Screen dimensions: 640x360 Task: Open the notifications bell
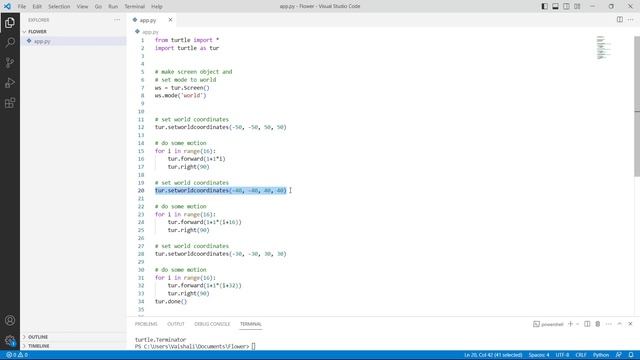coord(631,355)
